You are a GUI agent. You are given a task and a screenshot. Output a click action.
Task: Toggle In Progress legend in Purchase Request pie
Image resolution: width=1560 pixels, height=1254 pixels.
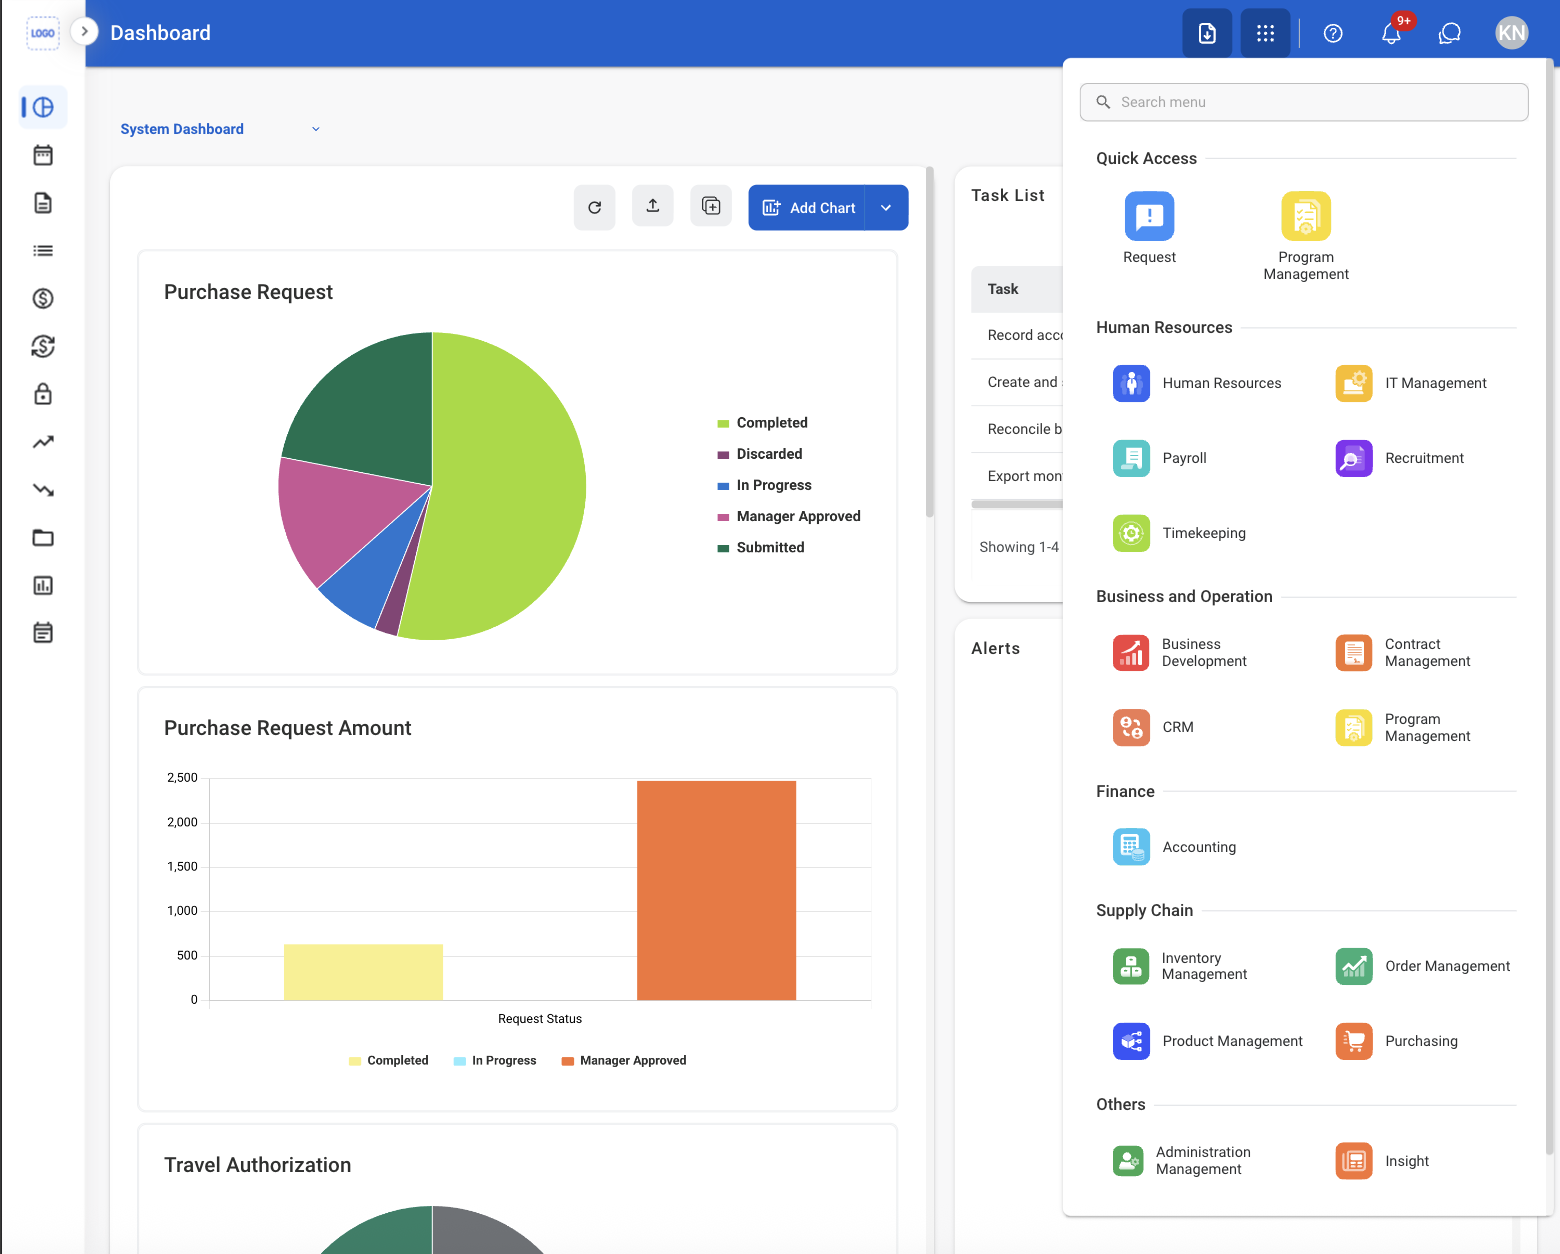(x=765, y=485)
